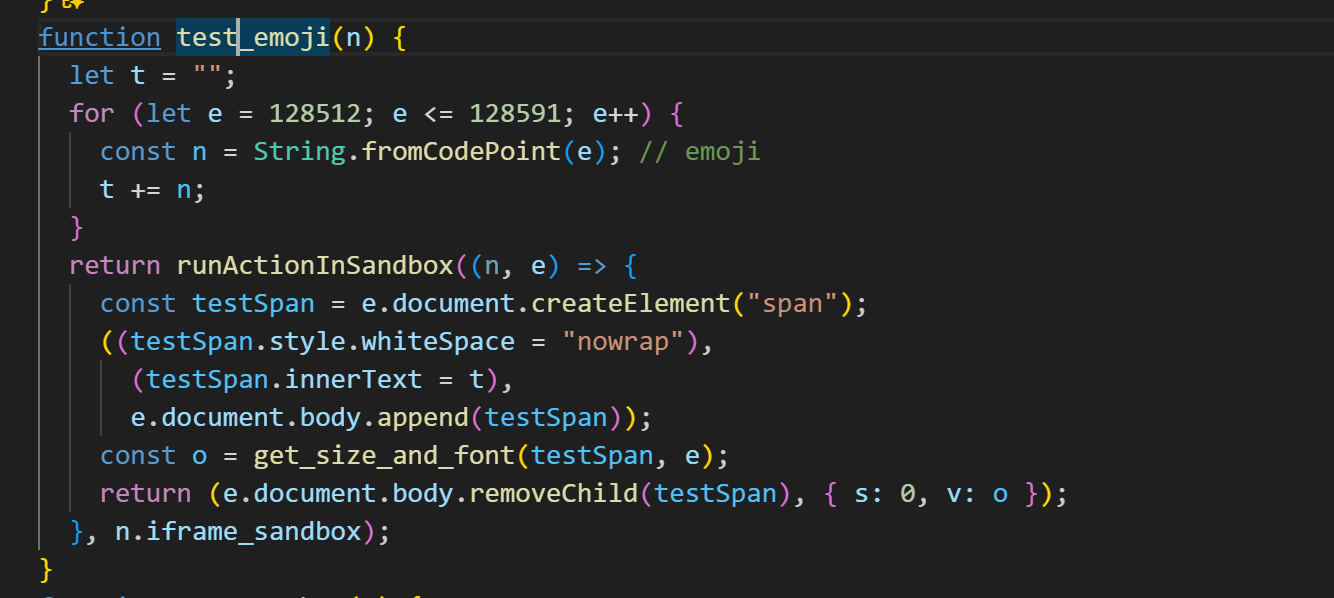
Task: Click the underlined "function" keyword
Action: pos(99,38)
